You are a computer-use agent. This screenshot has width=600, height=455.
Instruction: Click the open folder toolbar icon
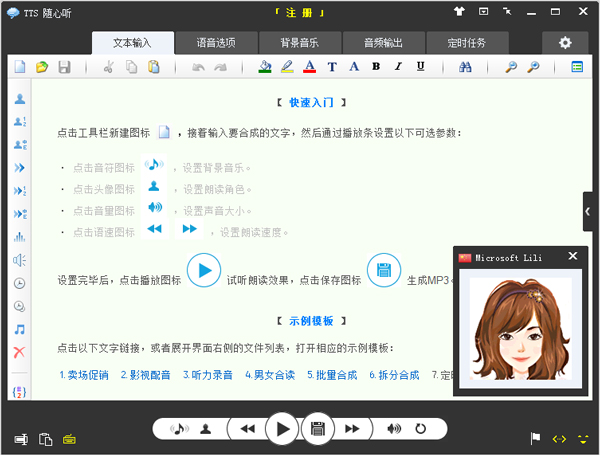pos(42,67)
